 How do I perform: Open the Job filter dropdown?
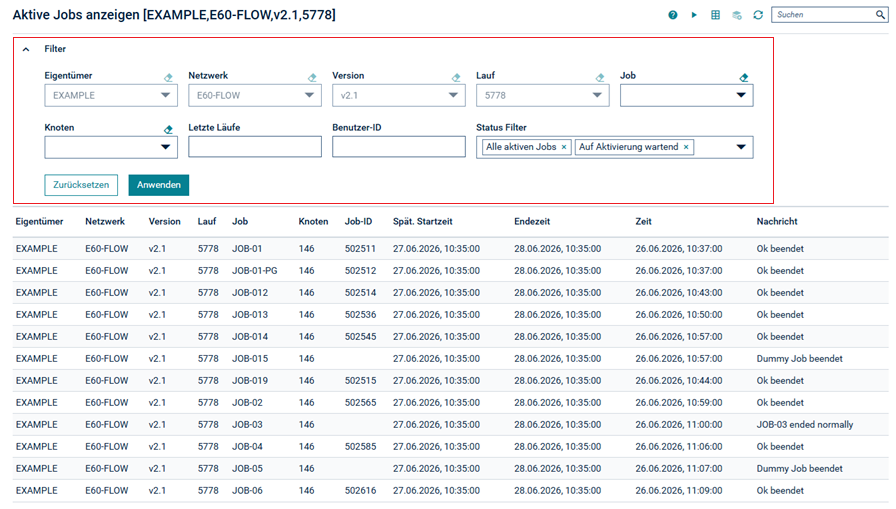(x=687, y=95)
